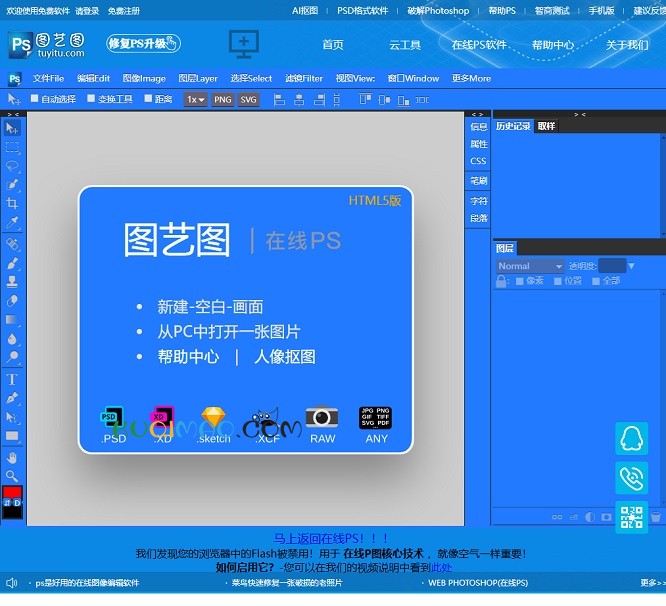This screenshot has width=666, height=606.
Task: Collapse the right panel >< arrows
Action: pyautogui.click(x=580, y=114)
